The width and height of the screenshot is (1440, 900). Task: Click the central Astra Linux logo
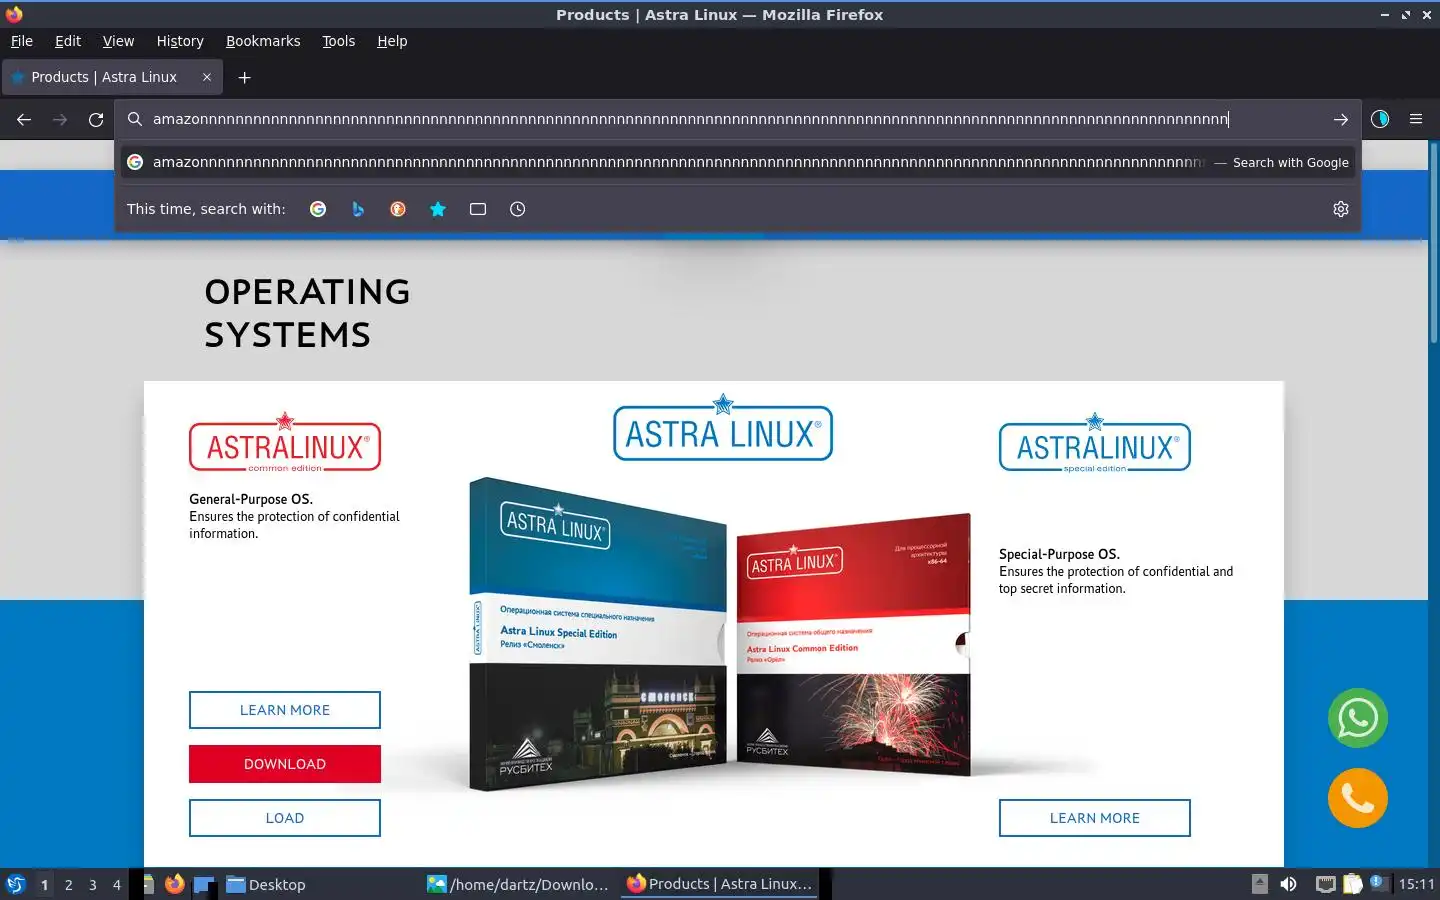coord(723,428)
